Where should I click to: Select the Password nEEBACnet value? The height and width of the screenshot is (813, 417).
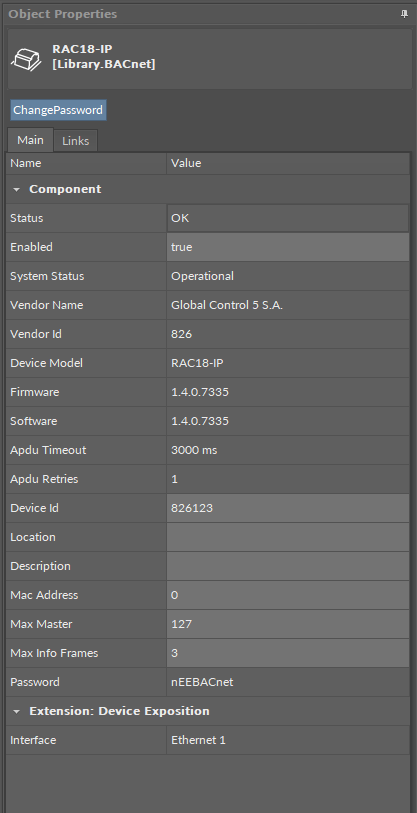(288, 682)
